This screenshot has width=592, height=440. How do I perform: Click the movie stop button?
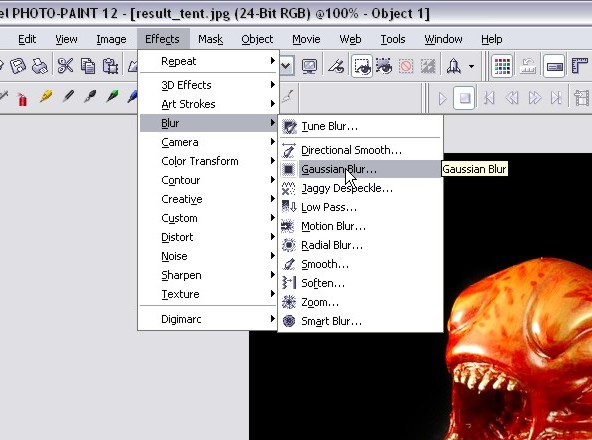464,98
